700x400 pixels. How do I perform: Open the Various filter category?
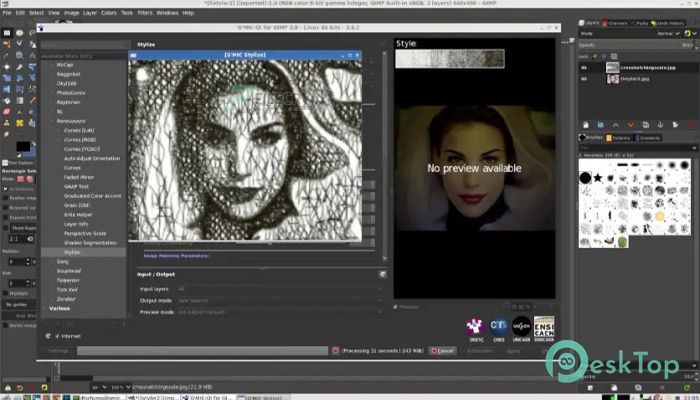[x=59, y=308]
